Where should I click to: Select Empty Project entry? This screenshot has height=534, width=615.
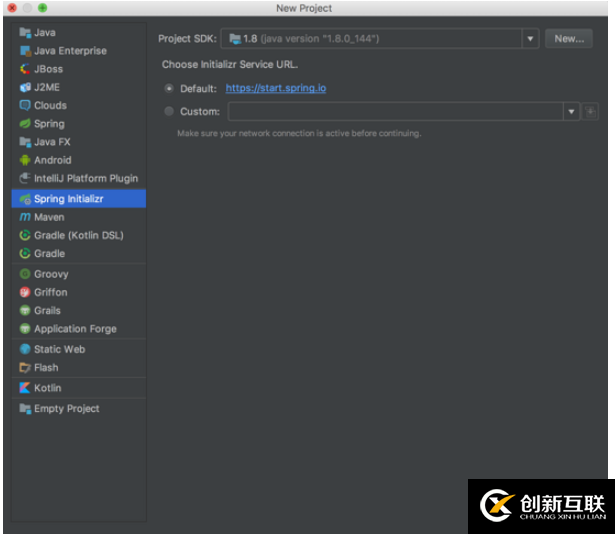[x=79, y=408]
